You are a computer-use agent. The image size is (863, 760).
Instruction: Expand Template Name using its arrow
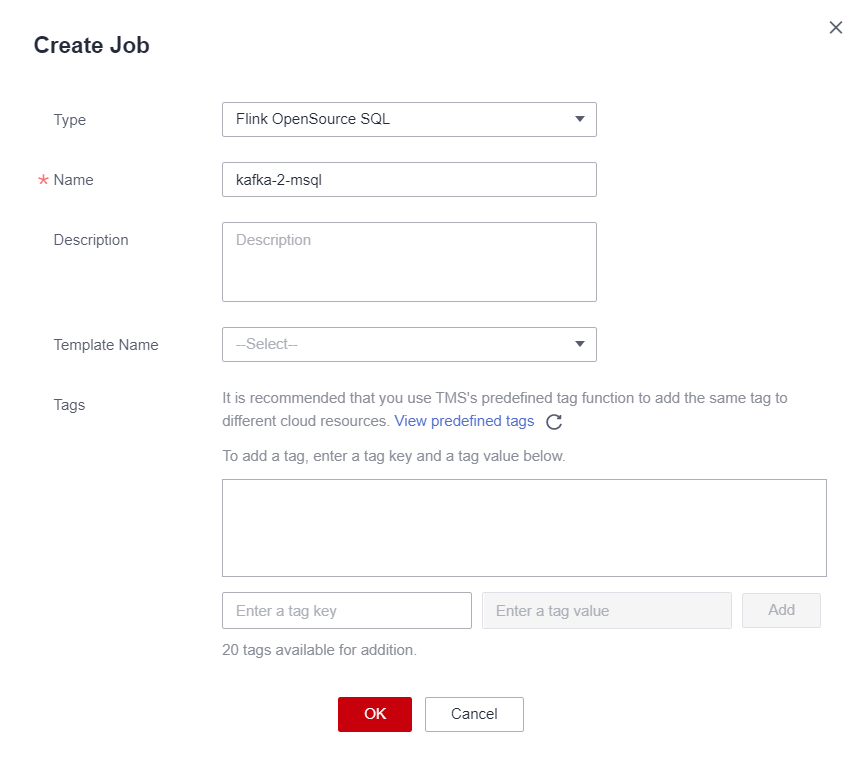(580, 344)
